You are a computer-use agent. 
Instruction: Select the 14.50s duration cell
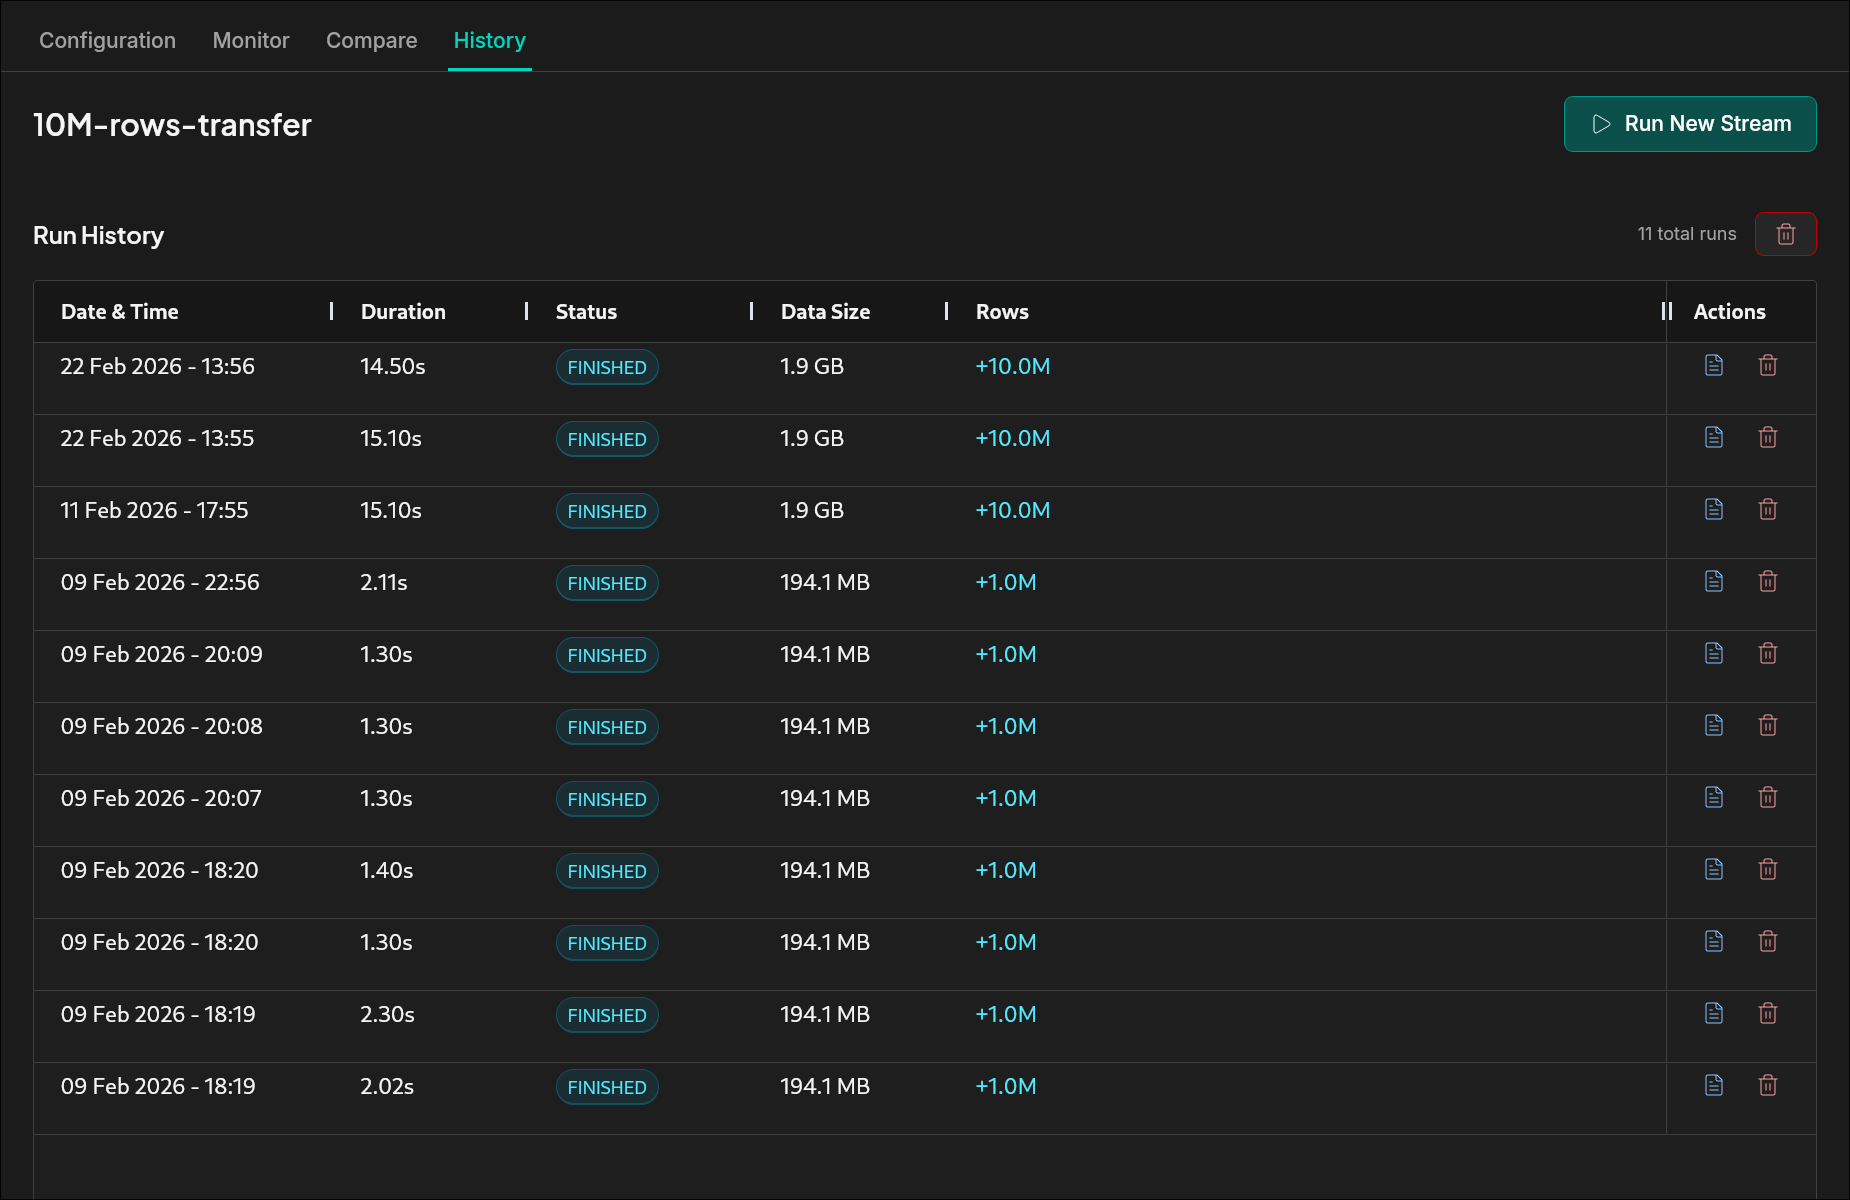pos(393,366)
